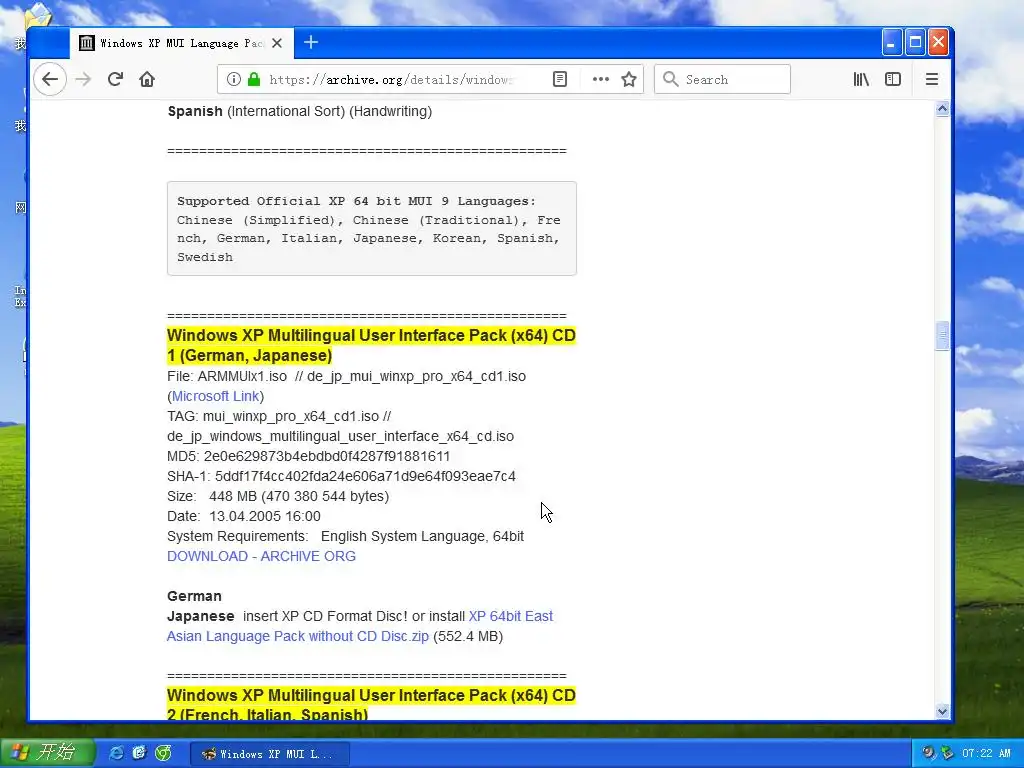Open the Library icon in toolbar

861,80
